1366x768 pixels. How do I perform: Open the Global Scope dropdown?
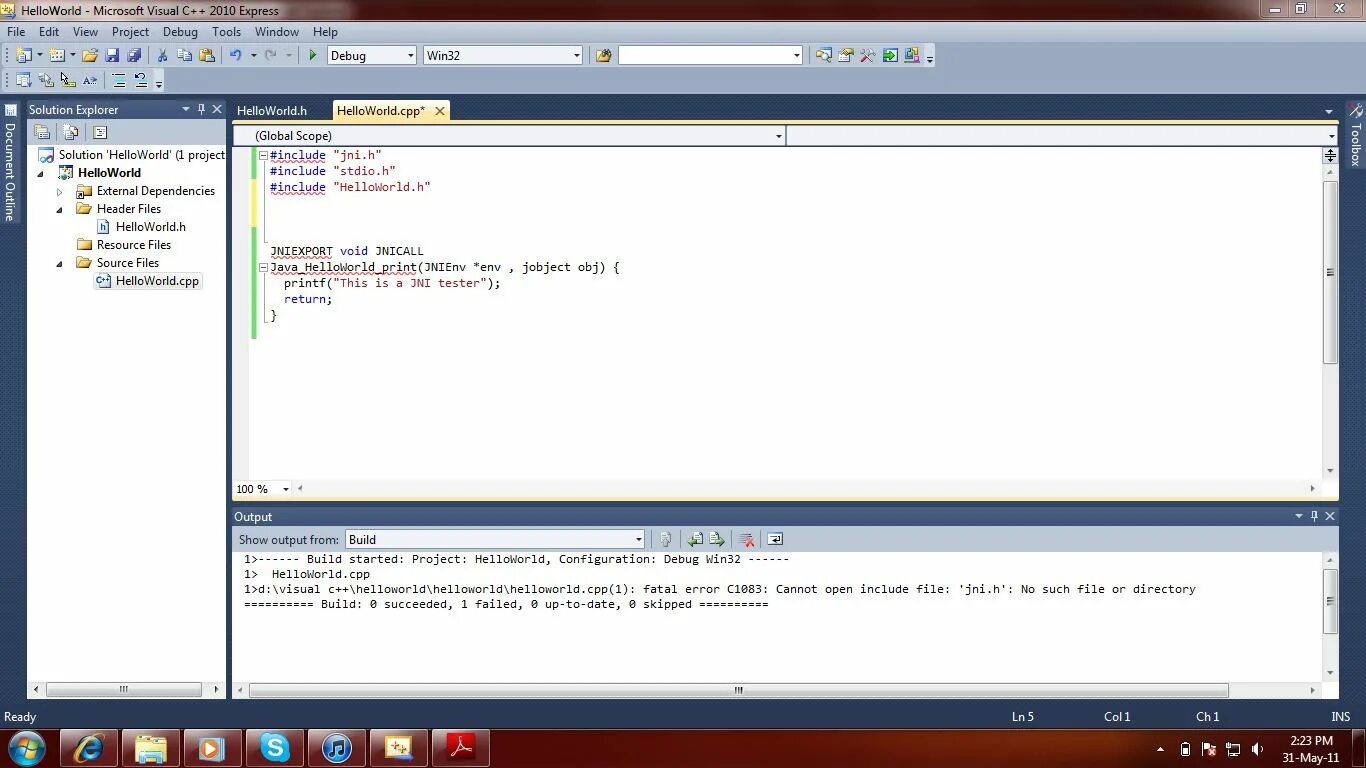pyautogui.click(x=779, y=136)
